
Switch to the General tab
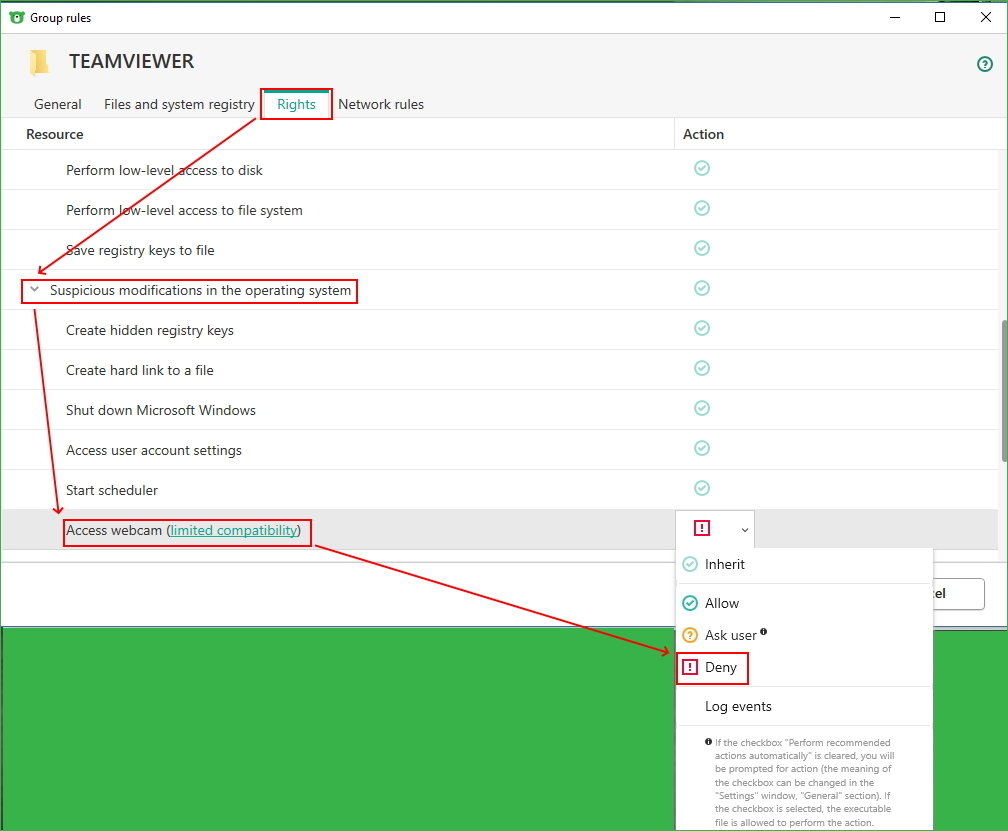tap(58, 104)
